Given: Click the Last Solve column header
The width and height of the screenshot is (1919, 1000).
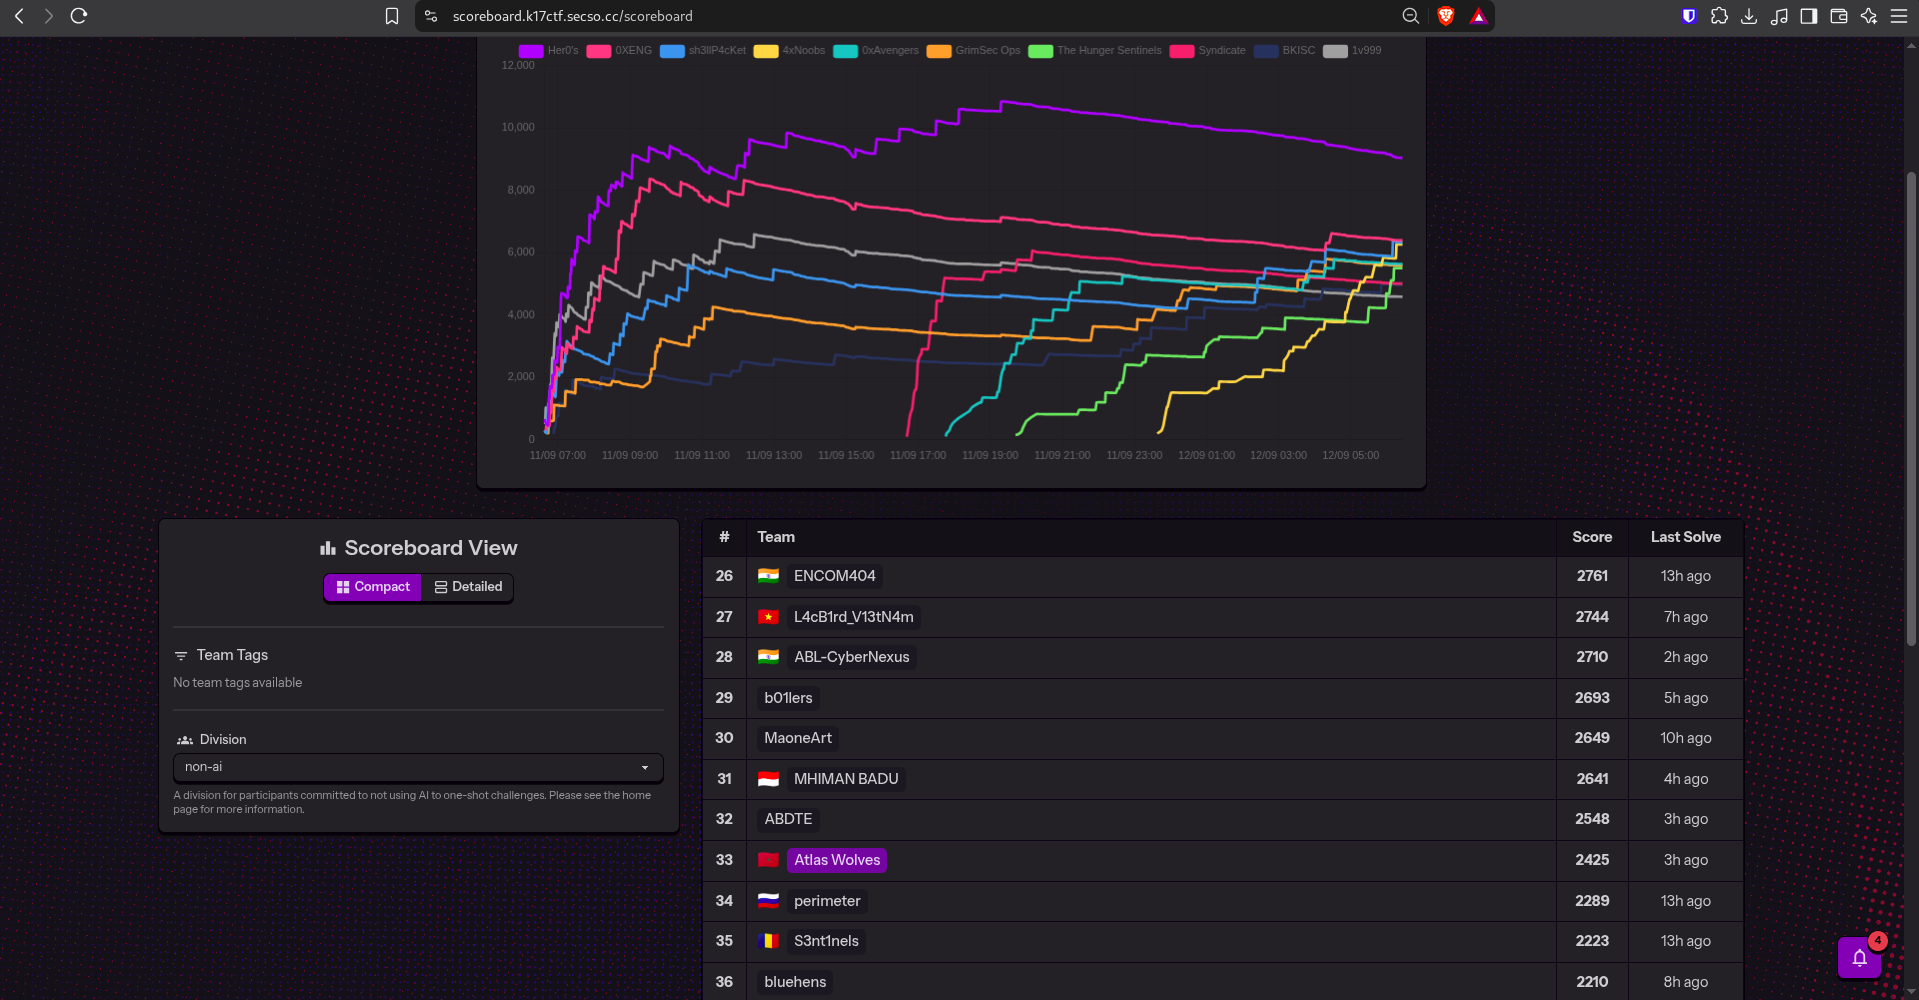Looking at the screenshot, I should (x=1686, y=537).
